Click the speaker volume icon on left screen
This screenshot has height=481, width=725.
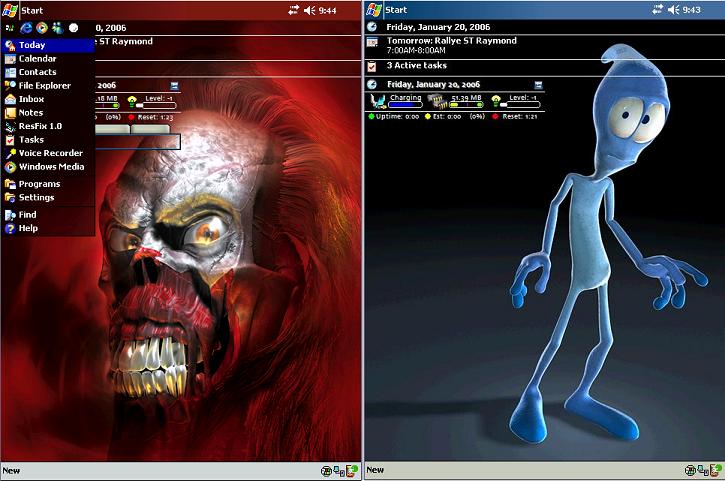point(309,10)
